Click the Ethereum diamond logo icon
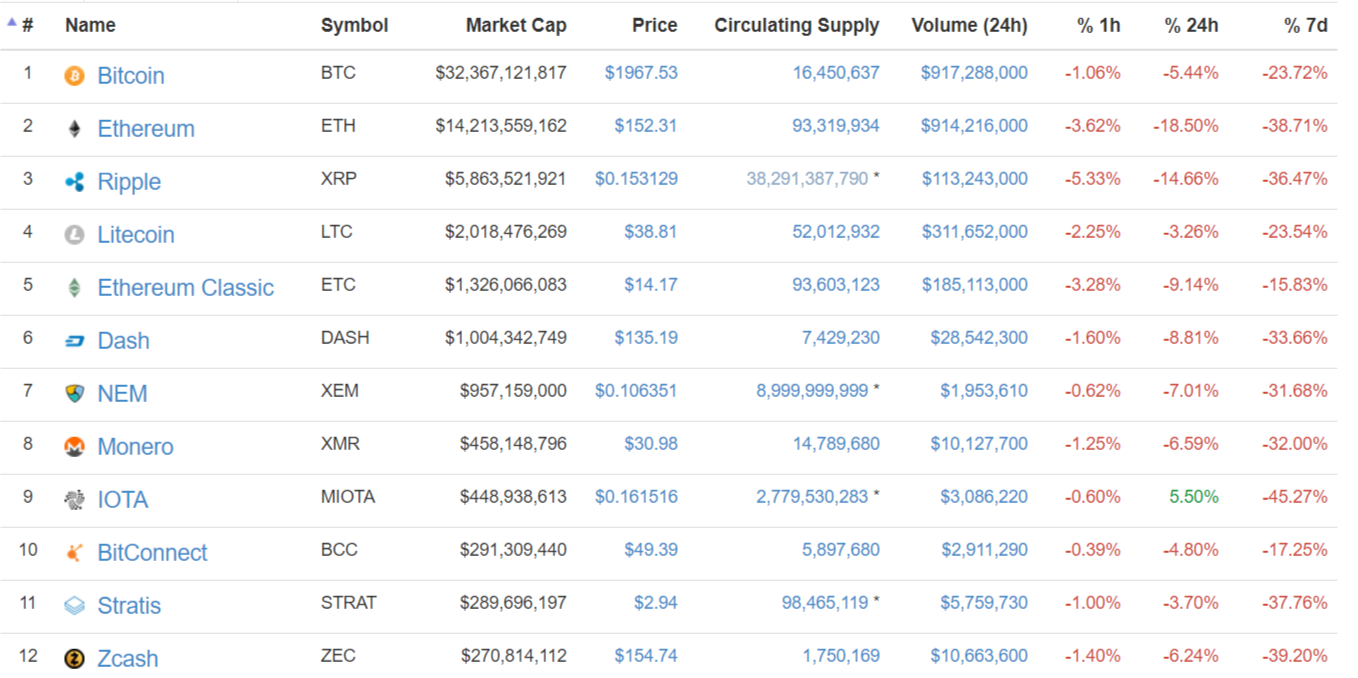Screen dimensions: 1358x678 point(74,129)
